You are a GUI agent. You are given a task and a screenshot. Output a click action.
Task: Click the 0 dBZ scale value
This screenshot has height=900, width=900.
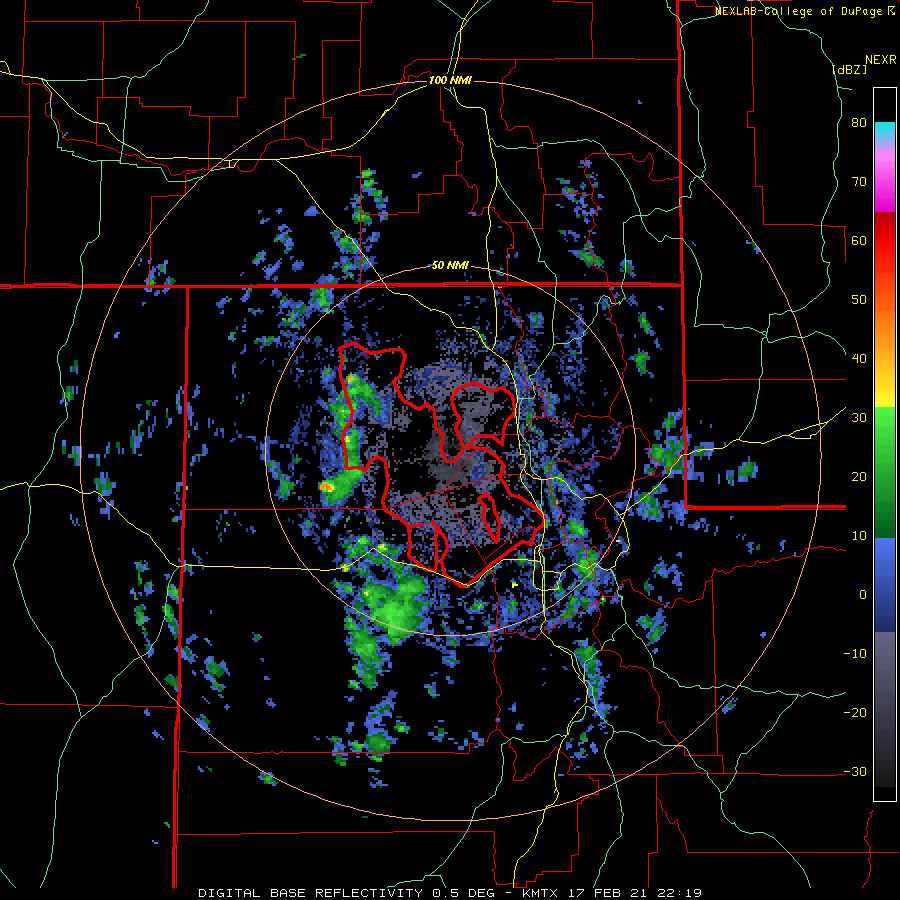[x=863, y=595]
